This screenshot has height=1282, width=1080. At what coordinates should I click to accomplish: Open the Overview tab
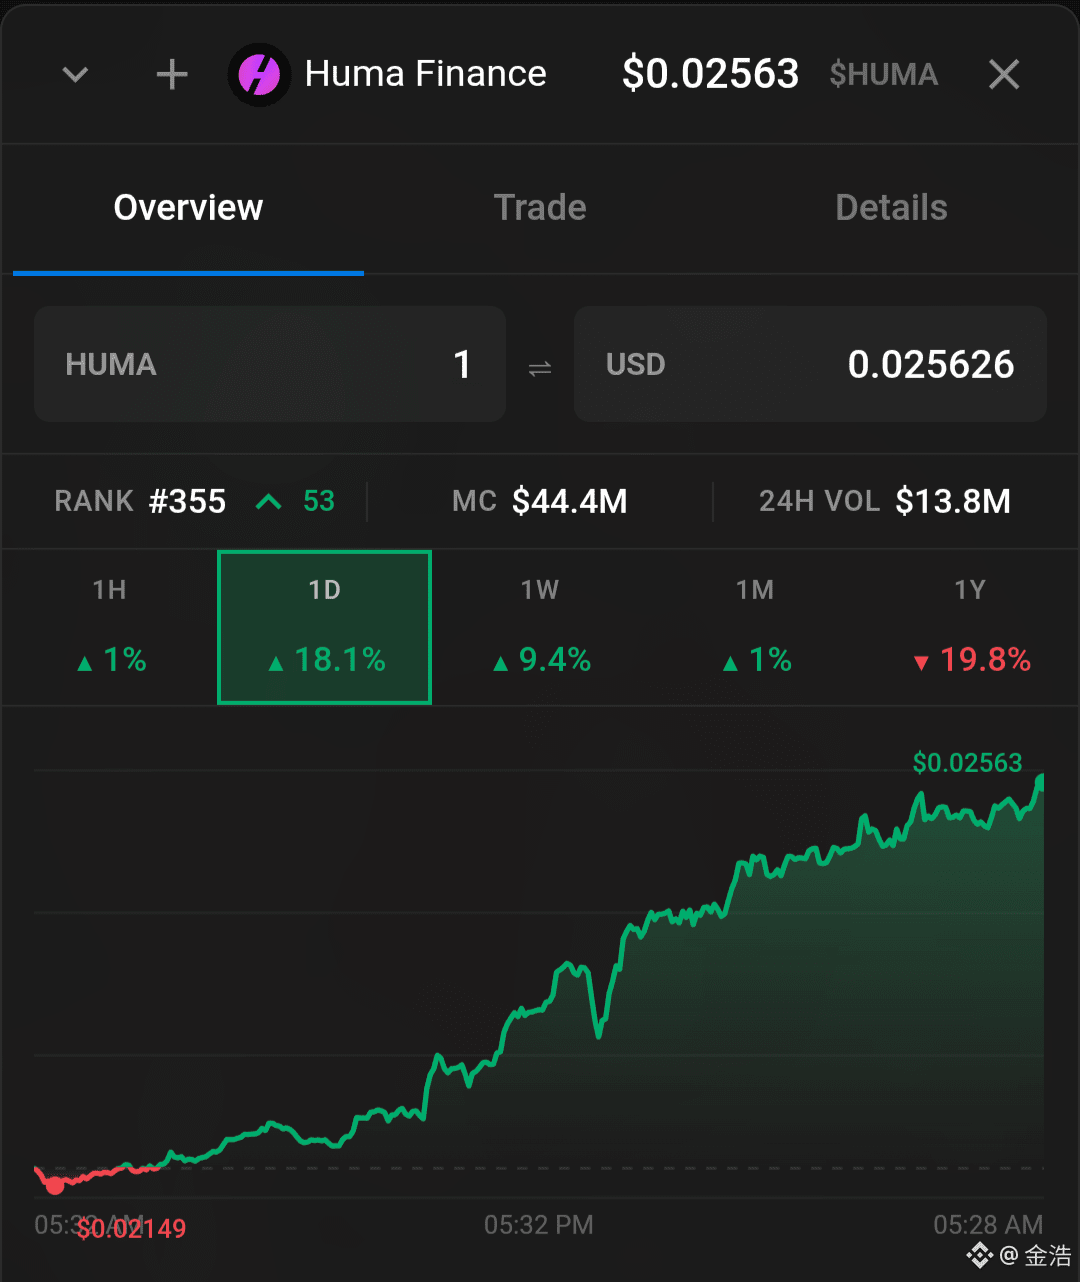[188, 208]
